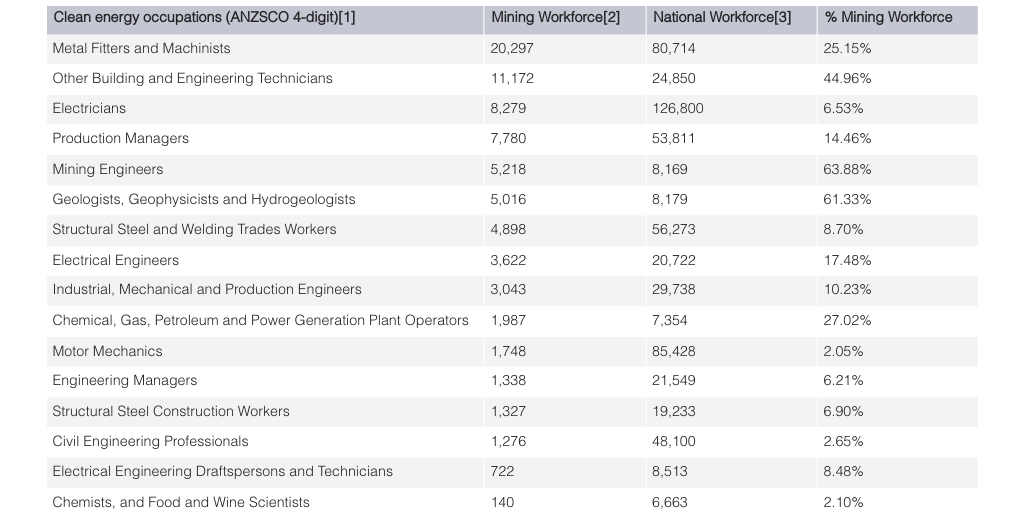Click the percentage value 6.21%
Image resolution: width=1024 pixels, height=512 pixels.
843,380
